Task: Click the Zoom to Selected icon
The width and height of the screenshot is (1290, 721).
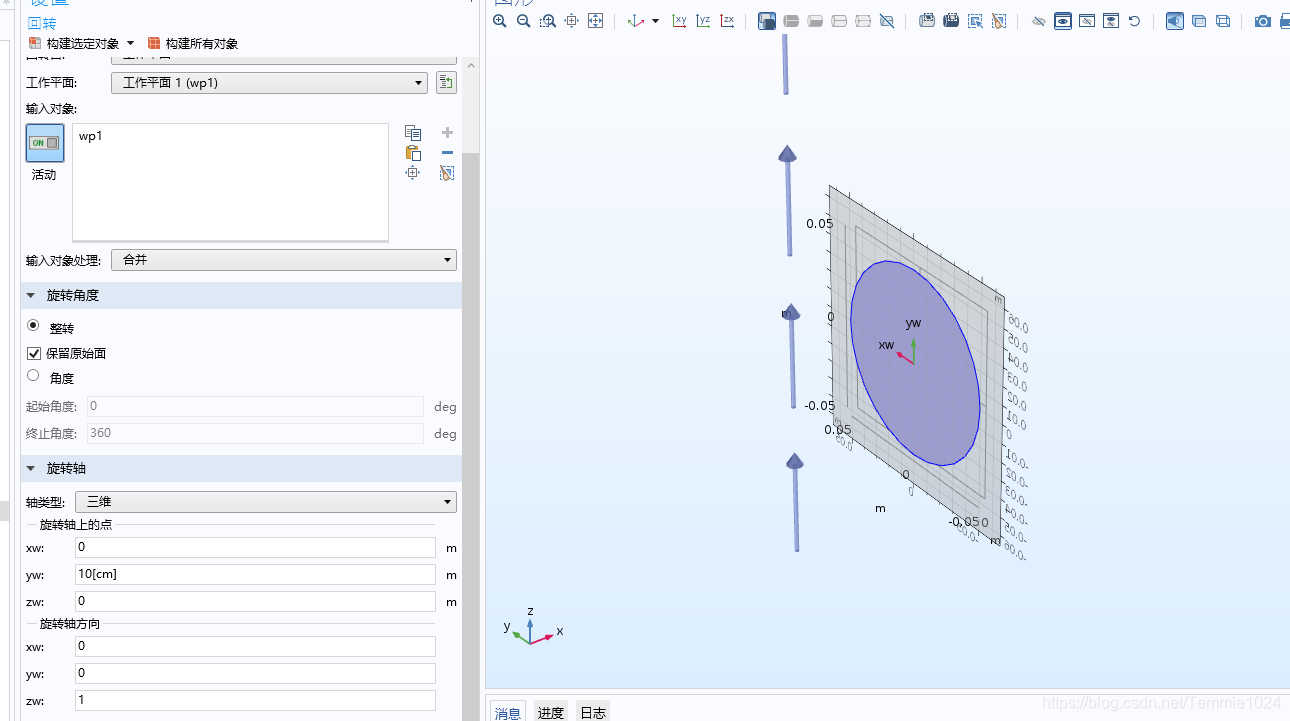Action: (x=571, y=21)
